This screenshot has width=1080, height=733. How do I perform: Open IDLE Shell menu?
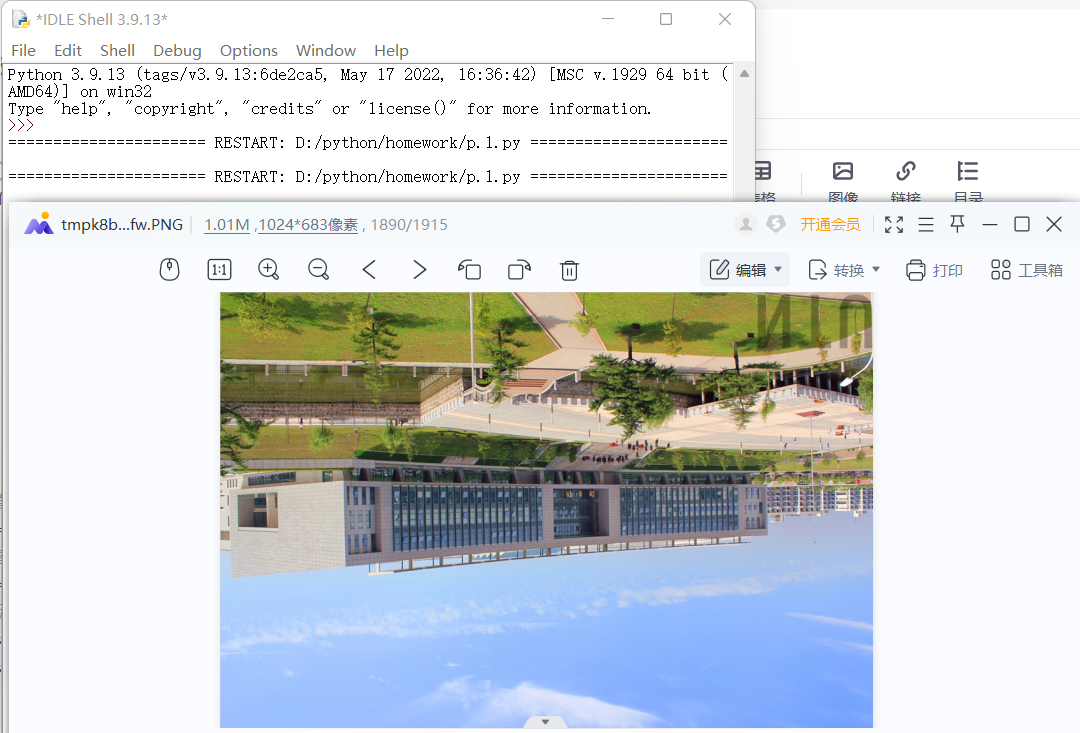tap(117, 50)
